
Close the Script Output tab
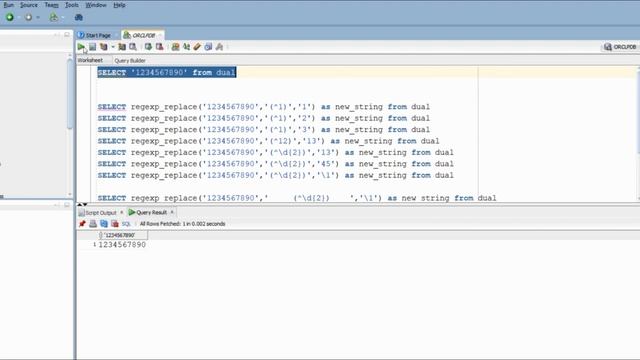click(122, 212)
